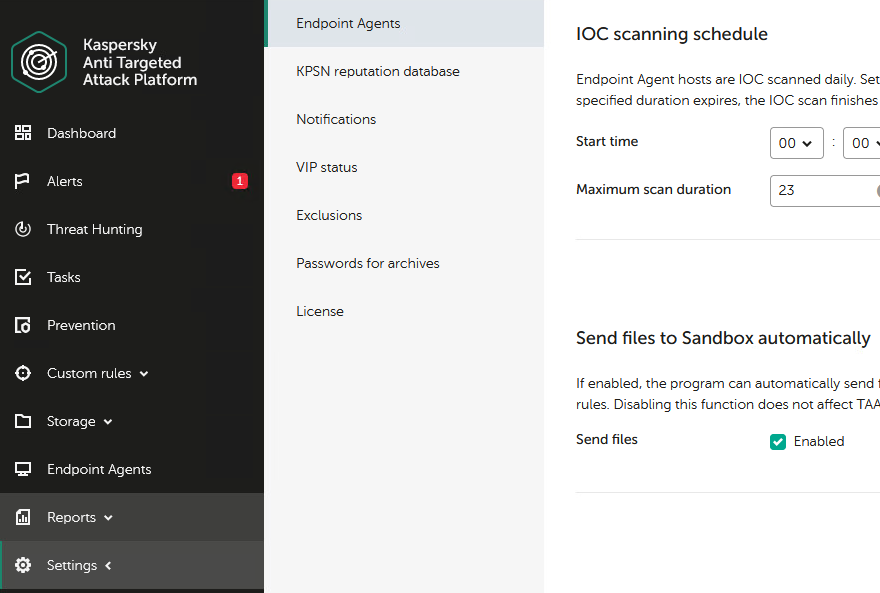Open the Start time hours dropdown
Image resolution: width=880 pixels, height=593 pixels.
click(796, 143)
